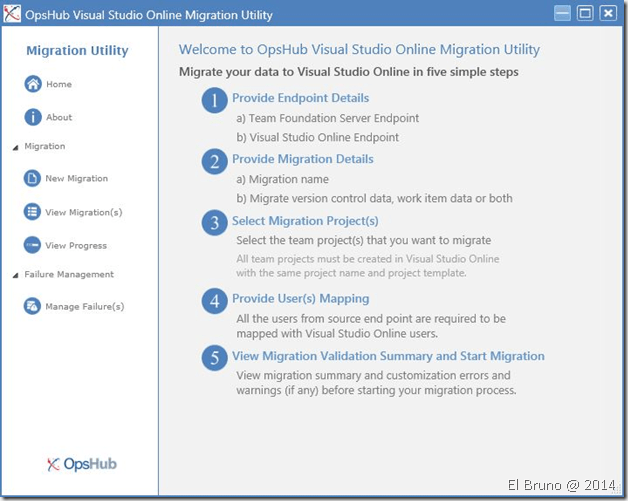Image resolution: width=628 pixels, height=501 pixels.
Task: Click the View Progress icon
Action: (33, 245)
